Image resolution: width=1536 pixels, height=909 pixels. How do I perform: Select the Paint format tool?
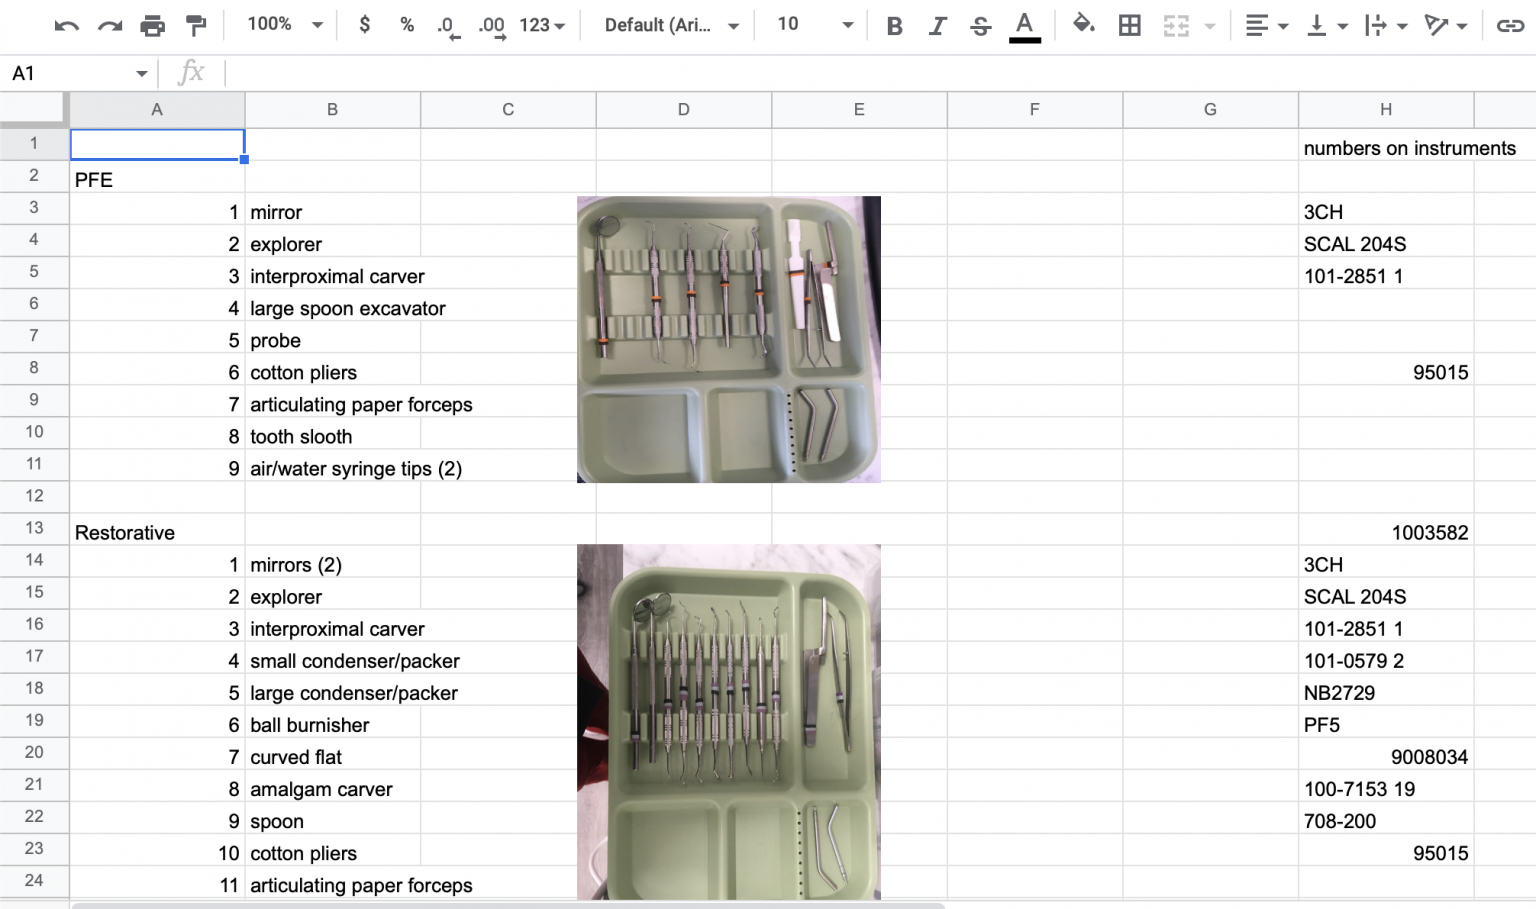pyautogui.click(x=196, y=25)
